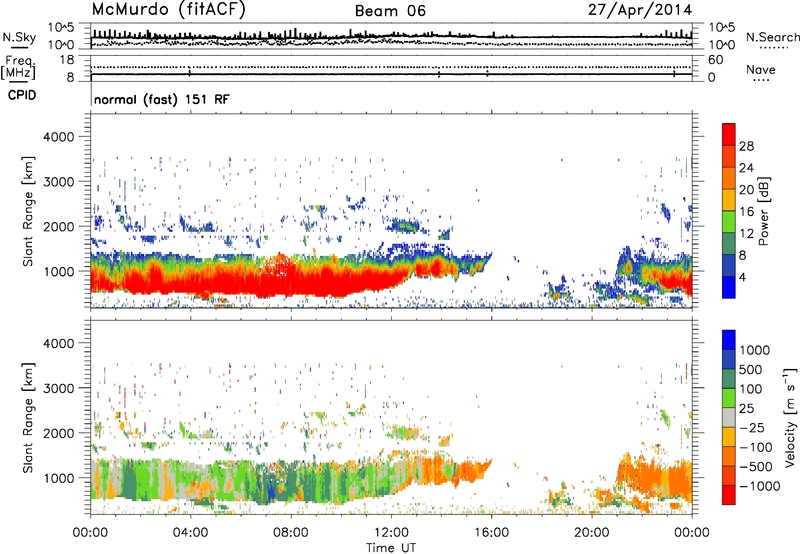The image size is (800, 554).
Task: Select the '2000' tick of the power panel
Action: click(60, 226)
